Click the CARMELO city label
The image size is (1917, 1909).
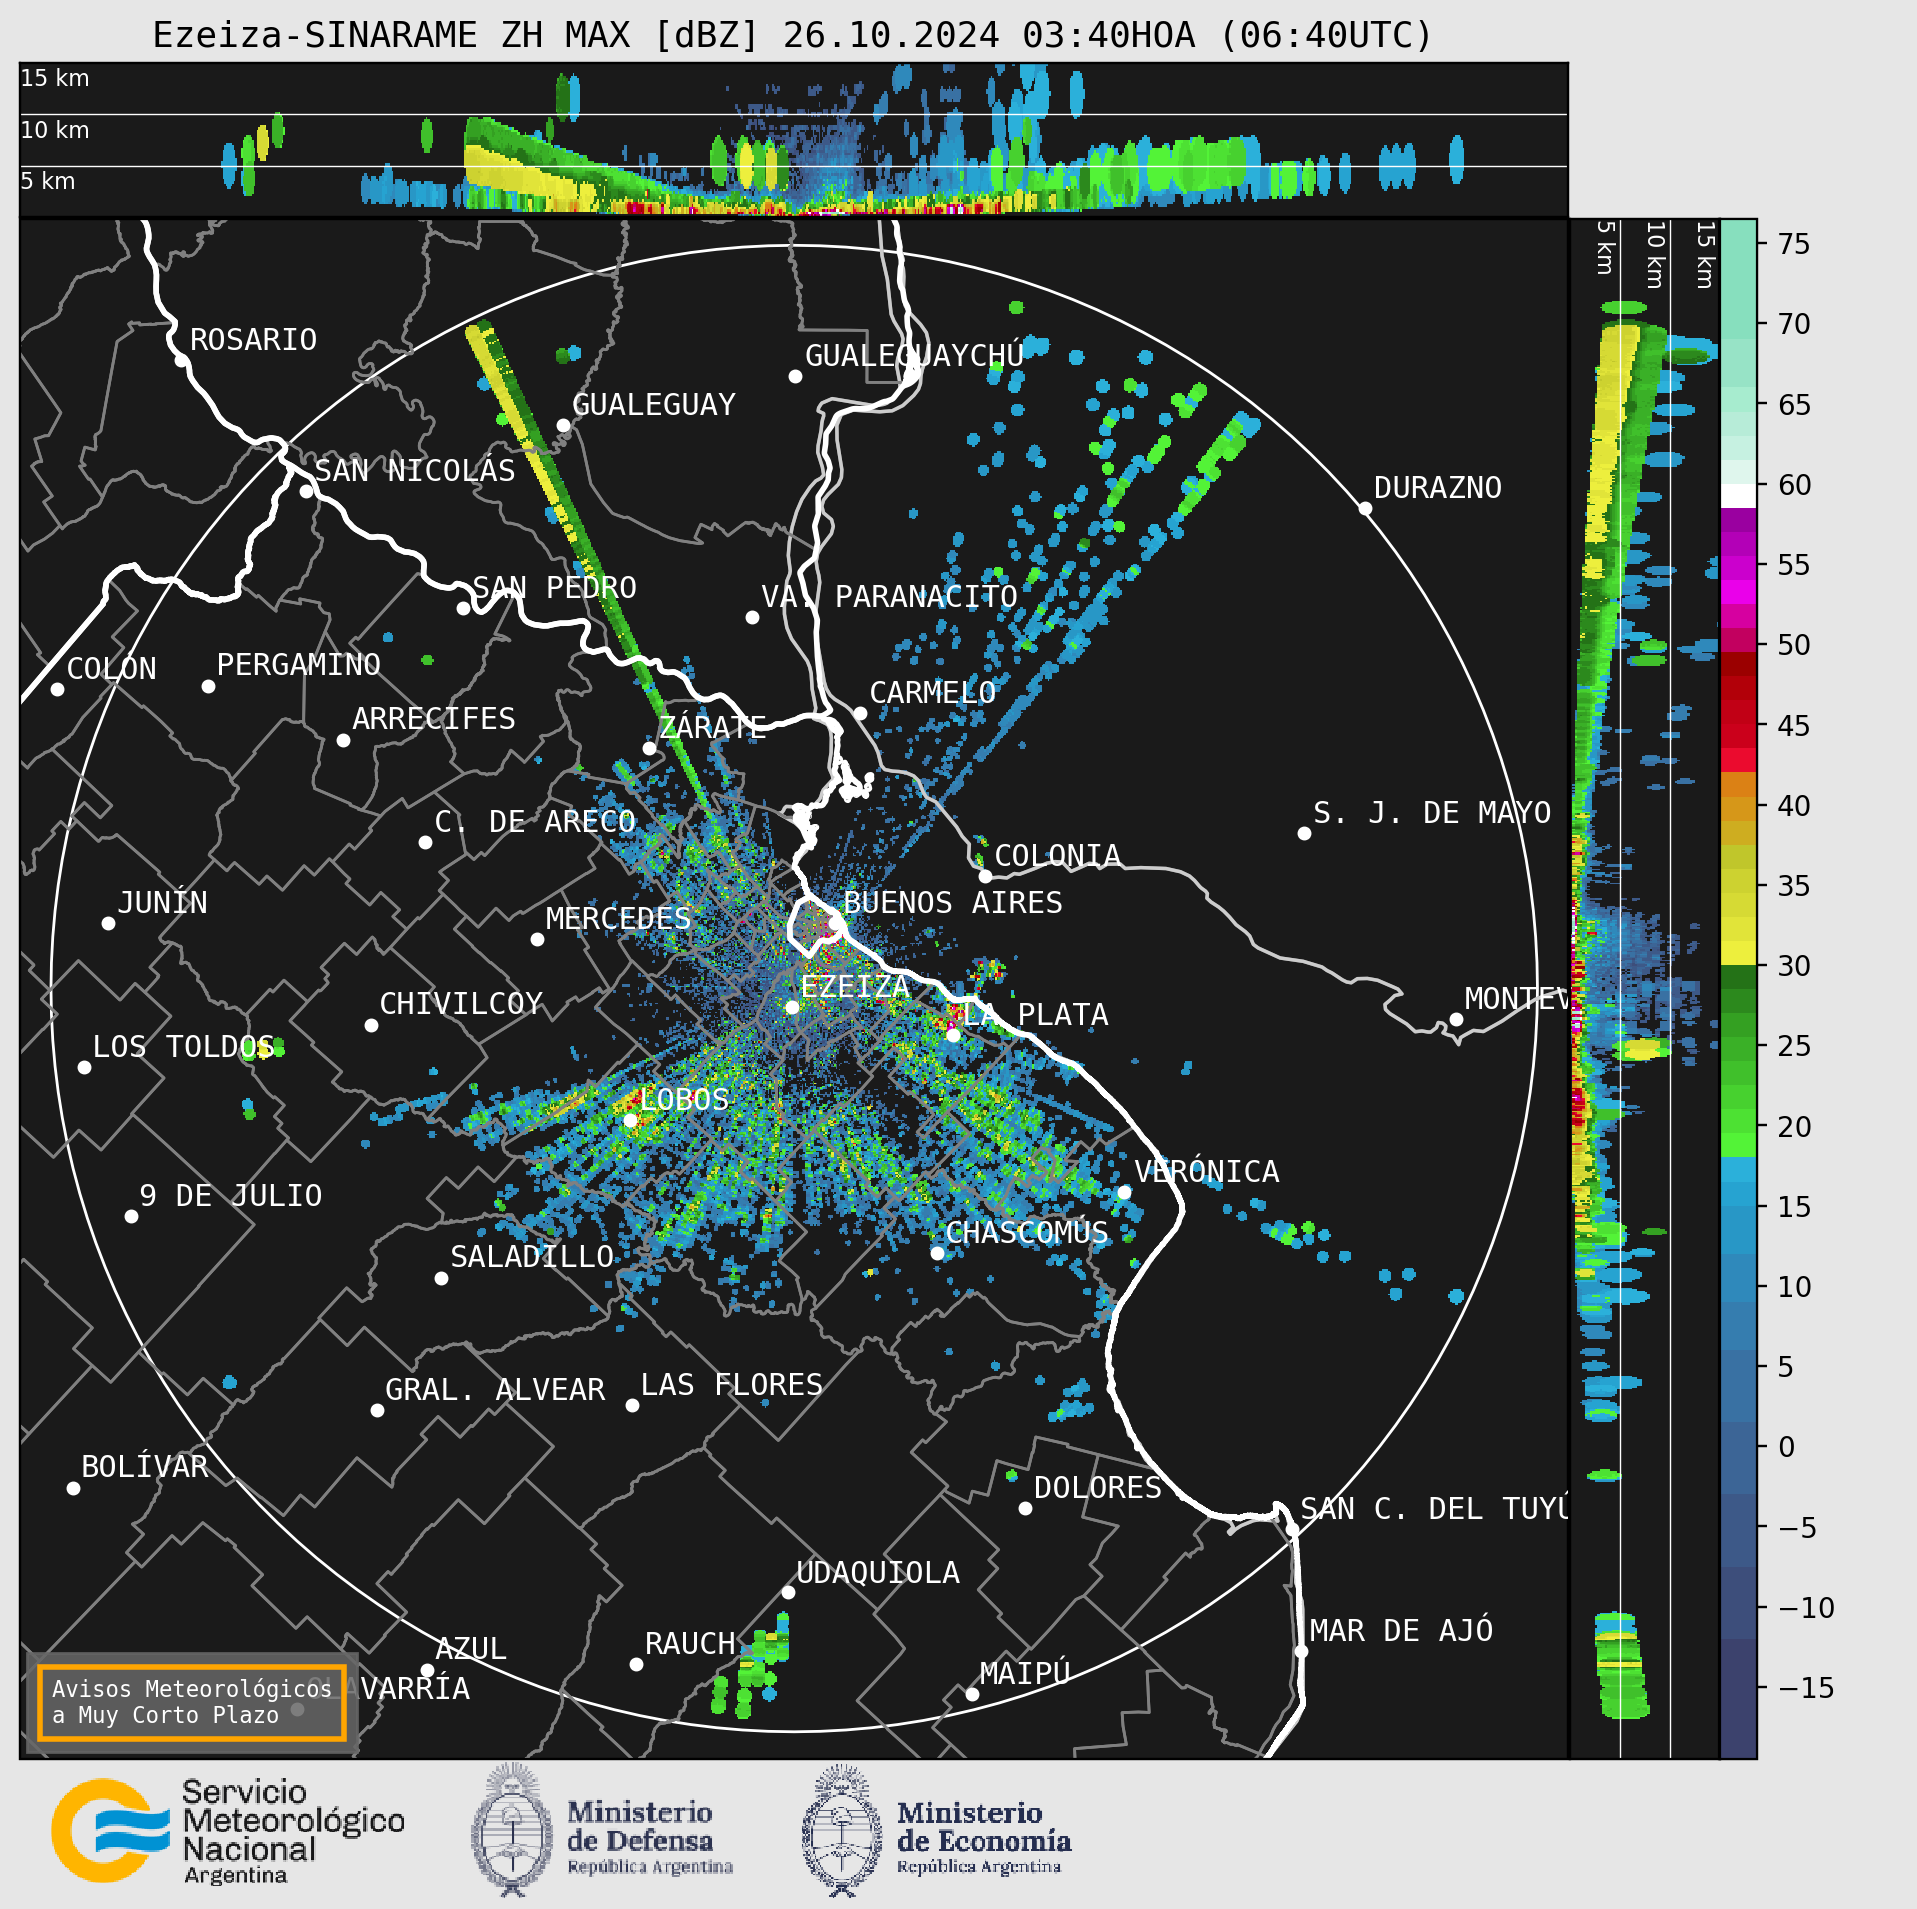pos(933,693)
